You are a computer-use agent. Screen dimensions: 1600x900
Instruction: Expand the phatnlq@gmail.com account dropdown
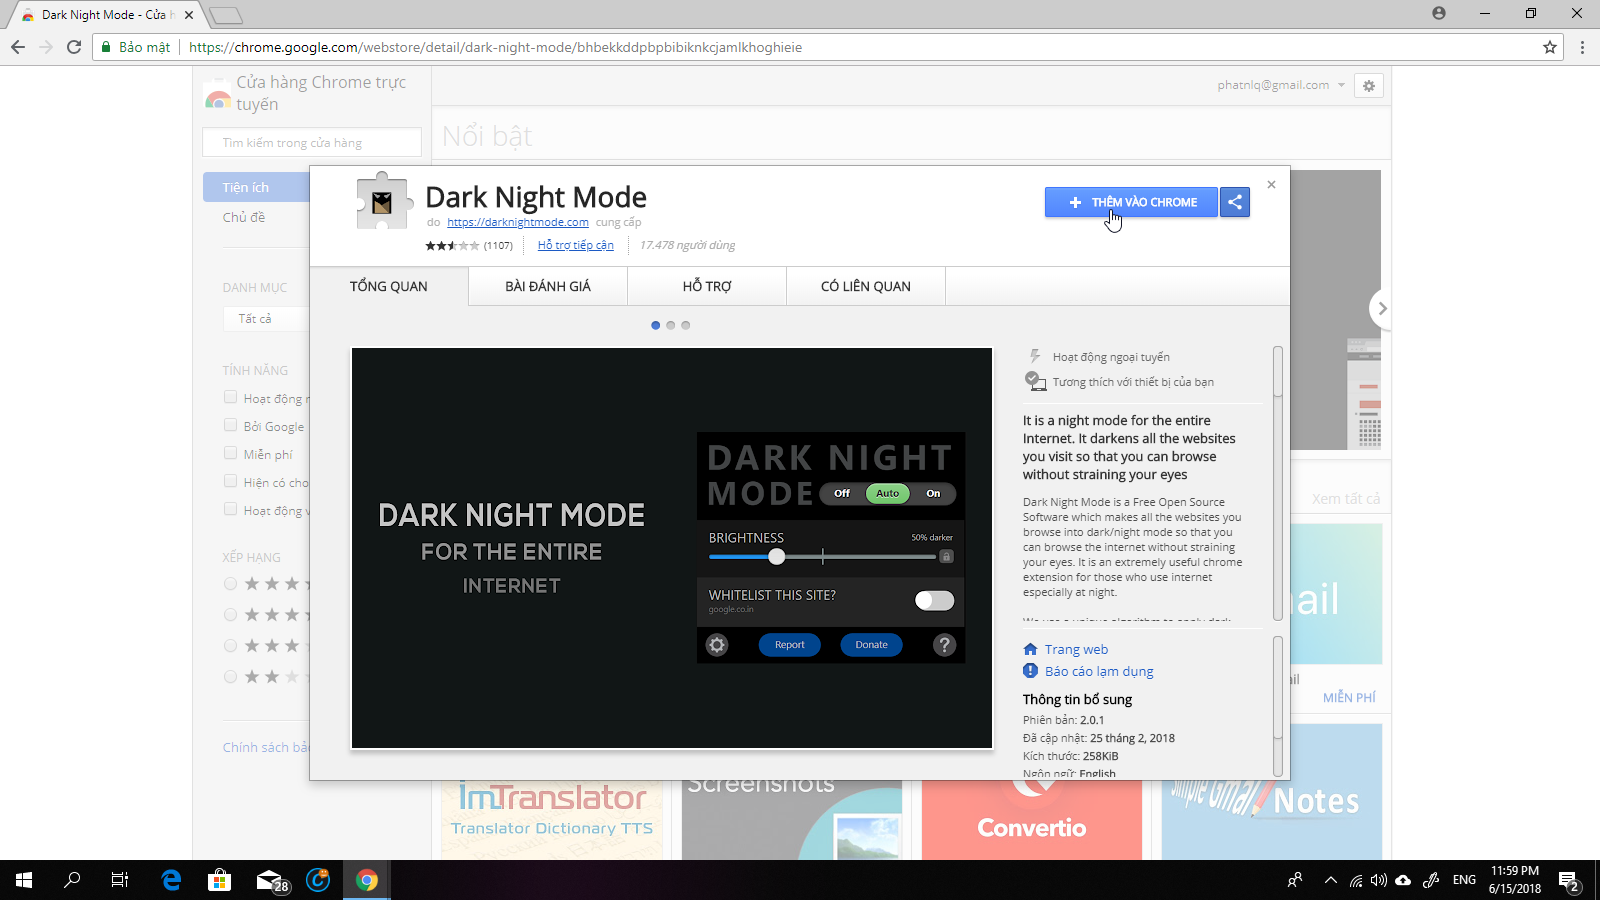[1281, 85]
